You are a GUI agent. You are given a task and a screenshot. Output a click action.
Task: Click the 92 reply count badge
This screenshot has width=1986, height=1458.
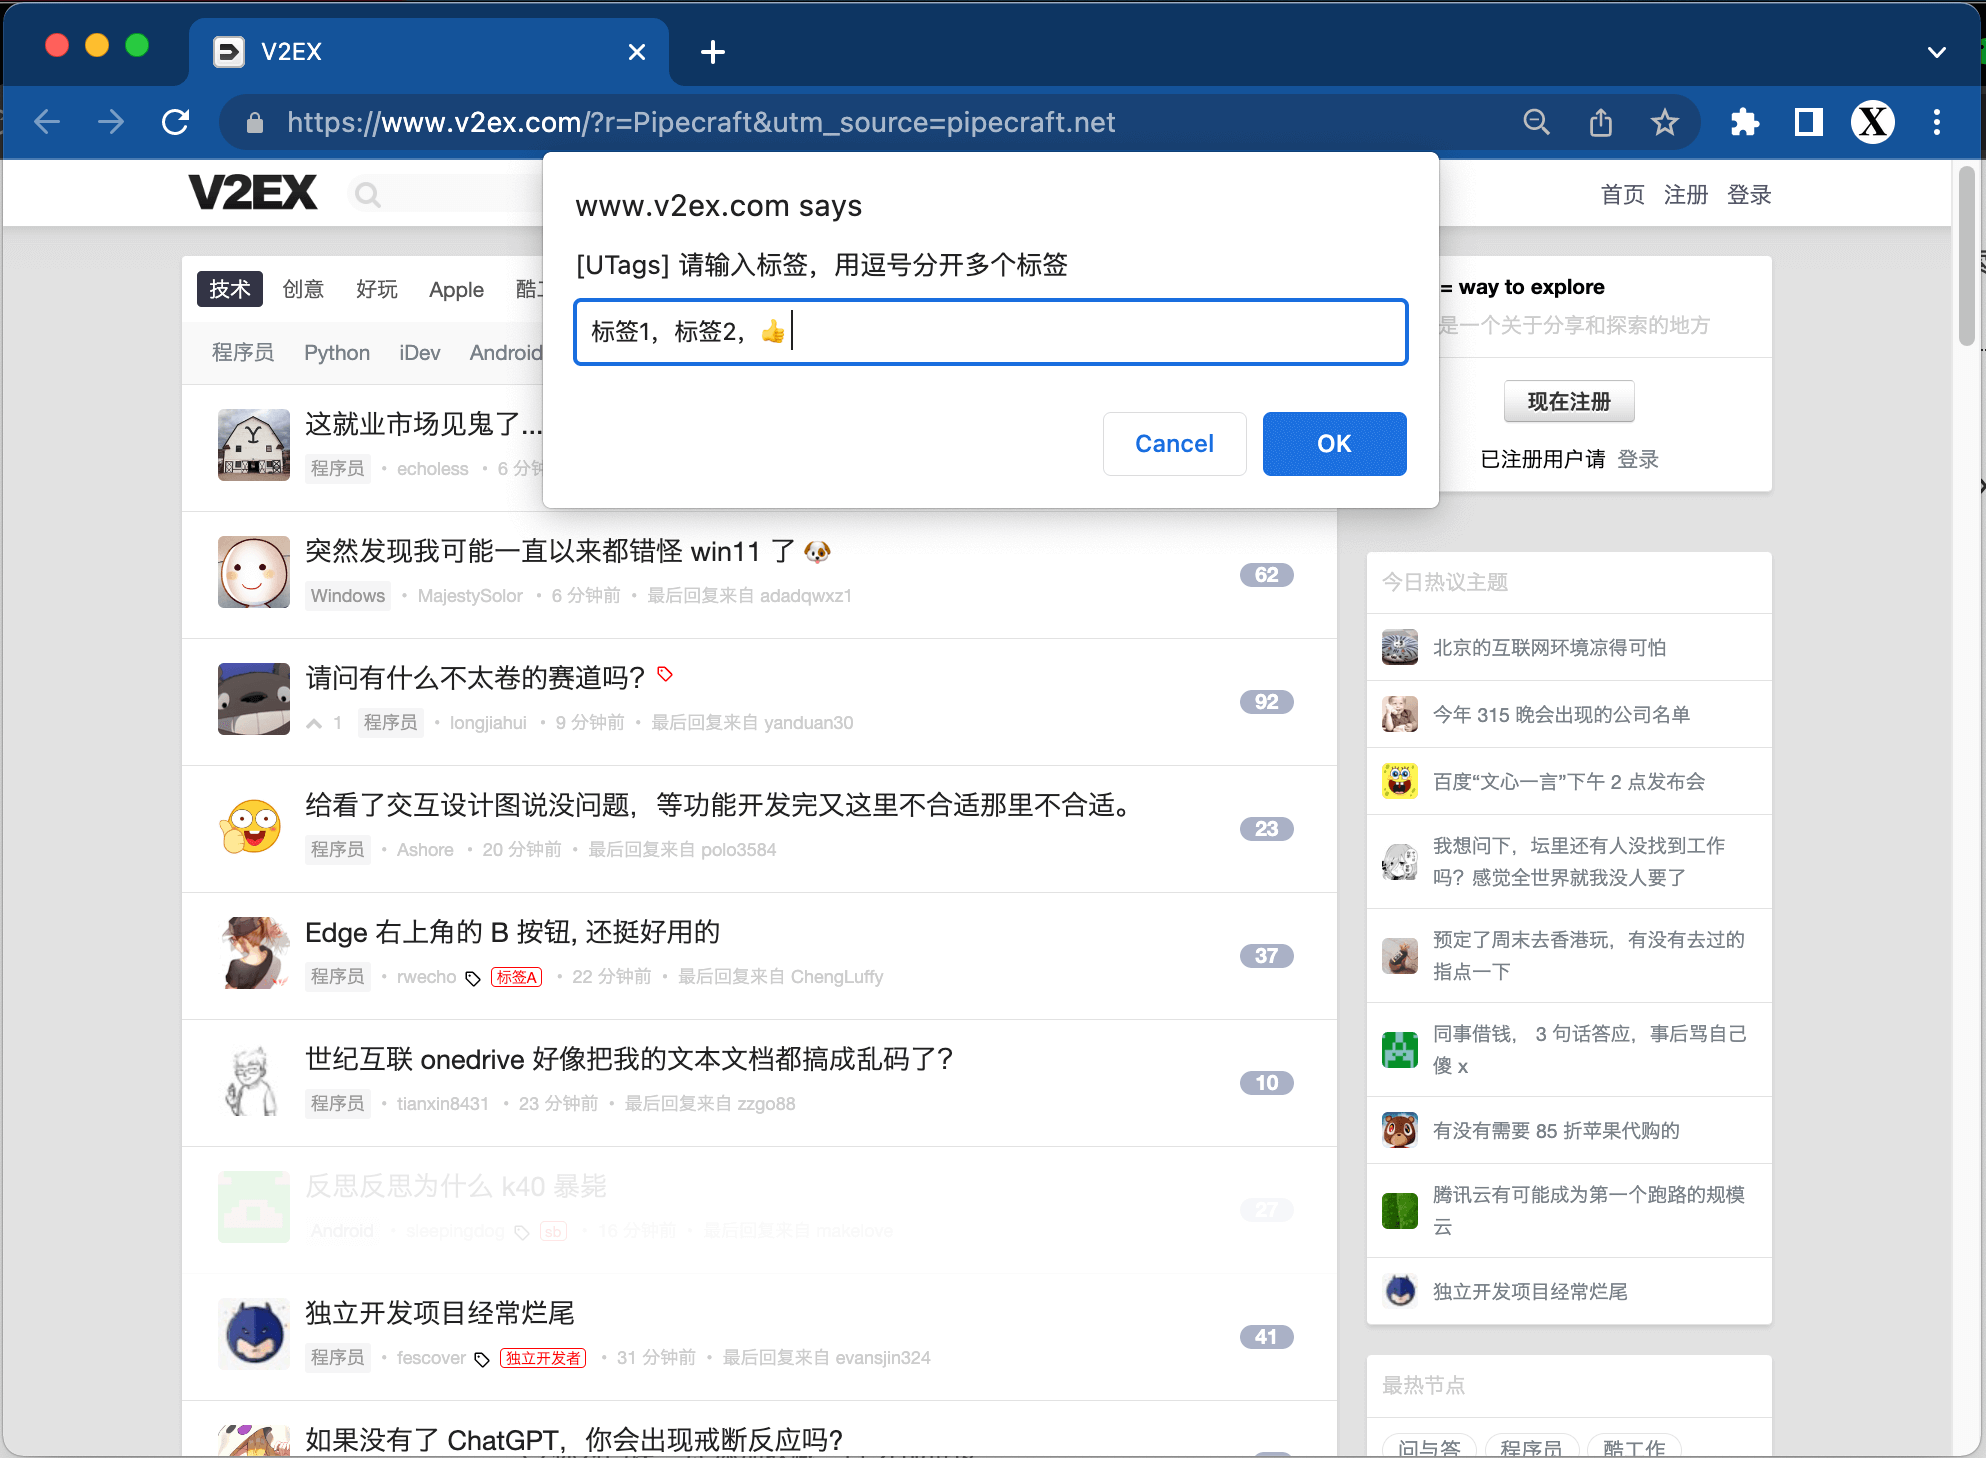pyautogui.click(x=1267, y=702)
